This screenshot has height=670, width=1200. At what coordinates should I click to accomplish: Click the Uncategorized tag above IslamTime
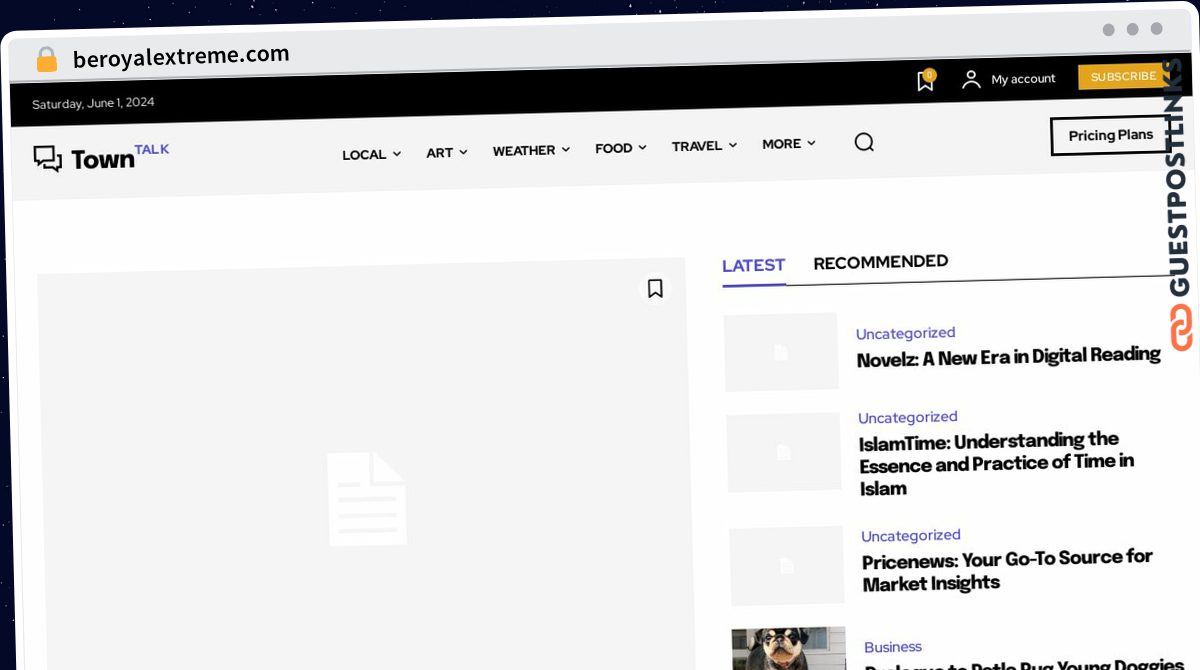point(908,417)
